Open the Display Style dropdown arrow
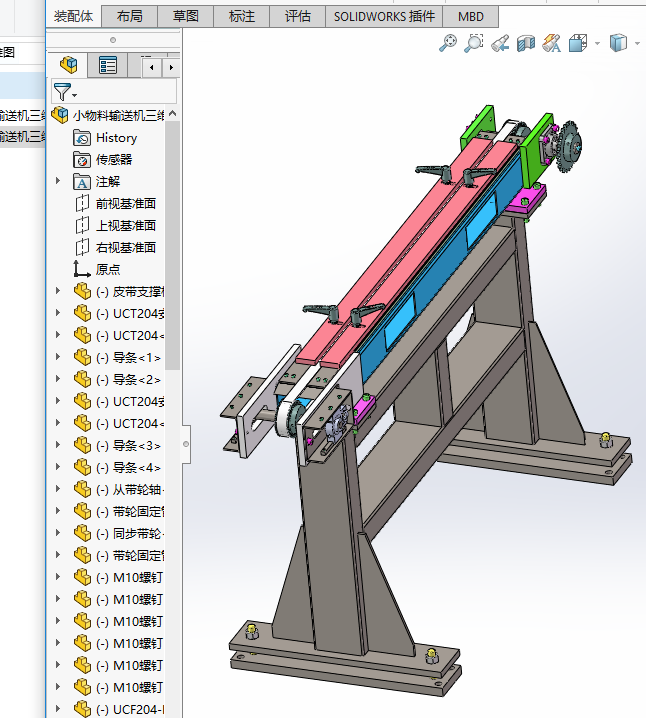 click(x=637, y=44)
